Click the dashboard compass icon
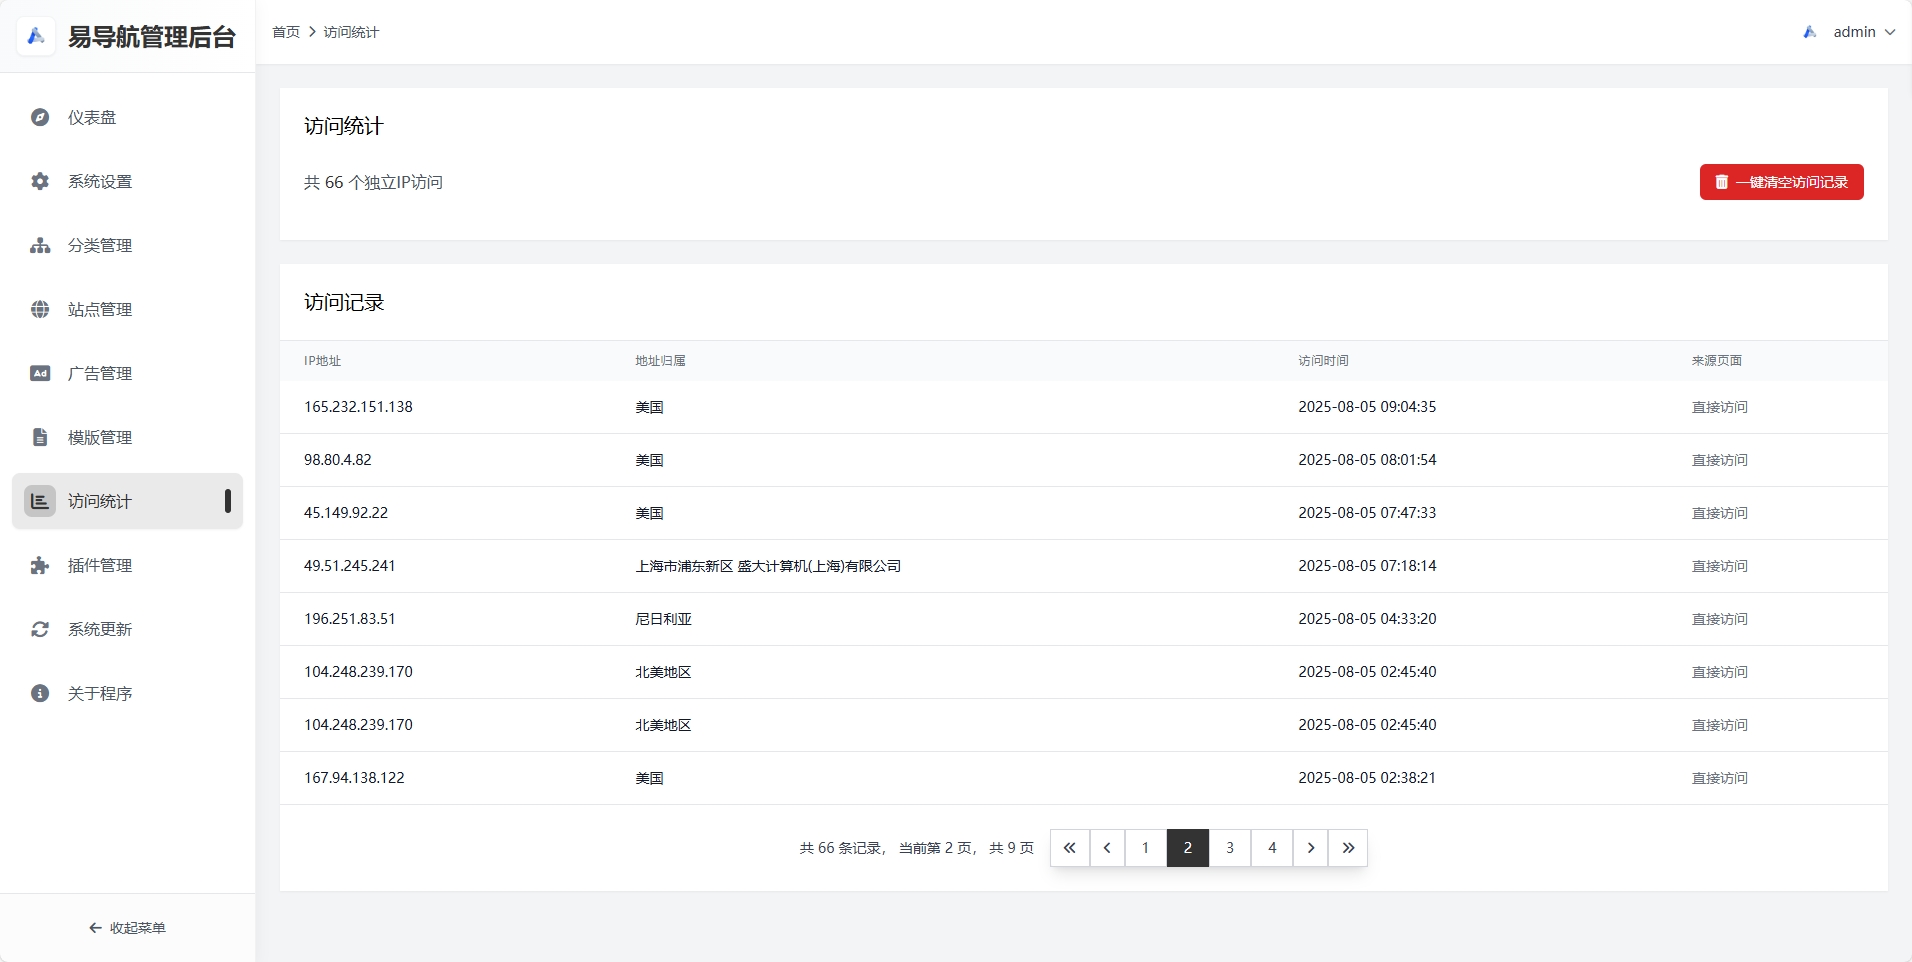The height and width of the screenshot is (962, 1912). point(40,117)
